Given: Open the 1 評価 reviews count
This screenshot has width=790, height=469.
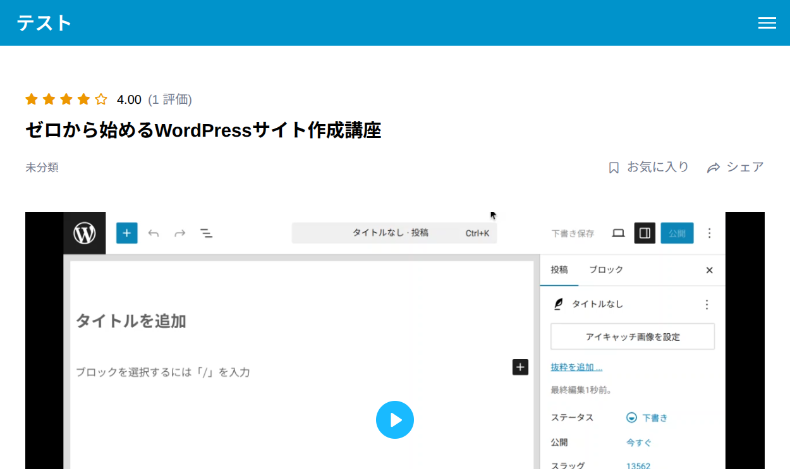Looking at the screenshot, I should pos(170,100).
